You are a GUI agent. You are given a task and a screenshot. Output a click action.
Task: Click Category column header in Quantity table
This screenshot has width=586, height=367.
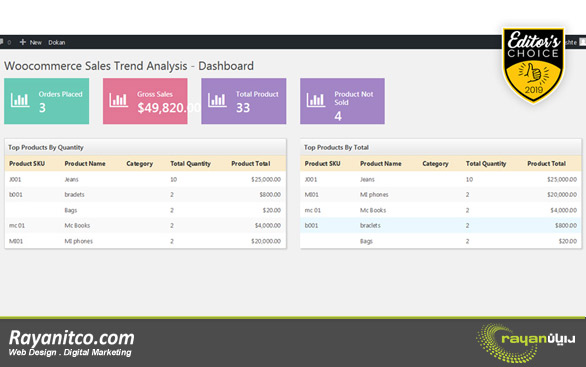click(139, 164)
